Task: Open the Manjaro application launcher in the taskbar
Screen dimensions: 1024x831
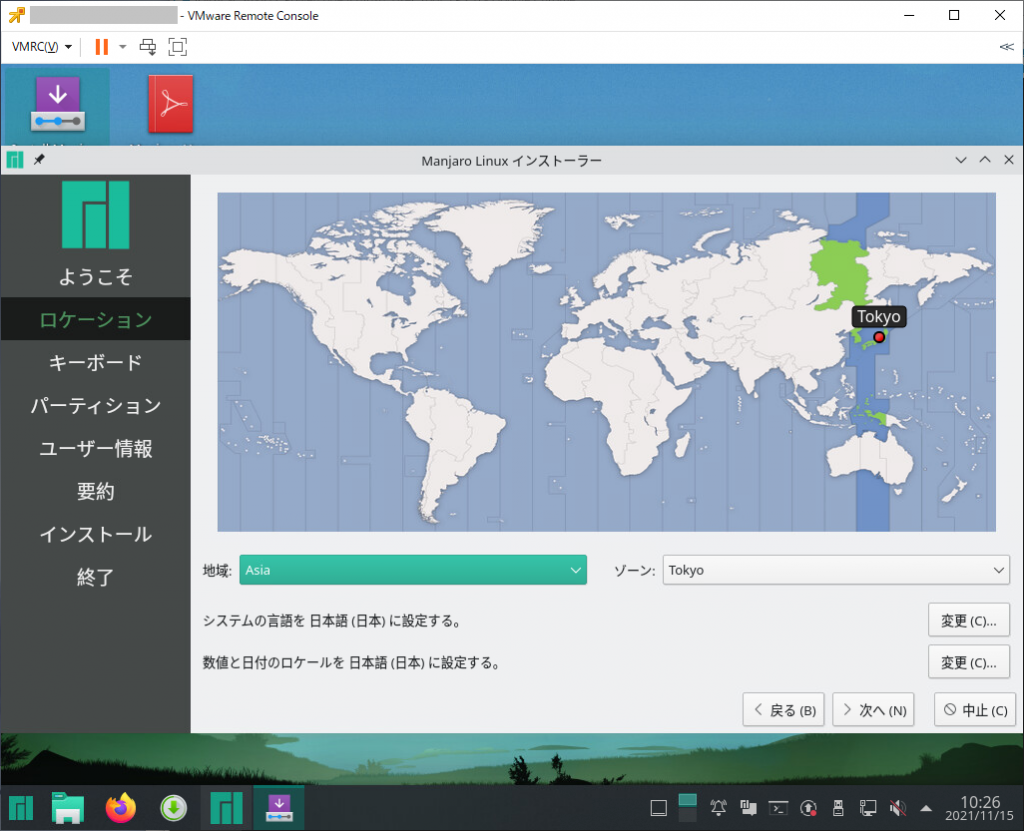Action: point(21,808)
